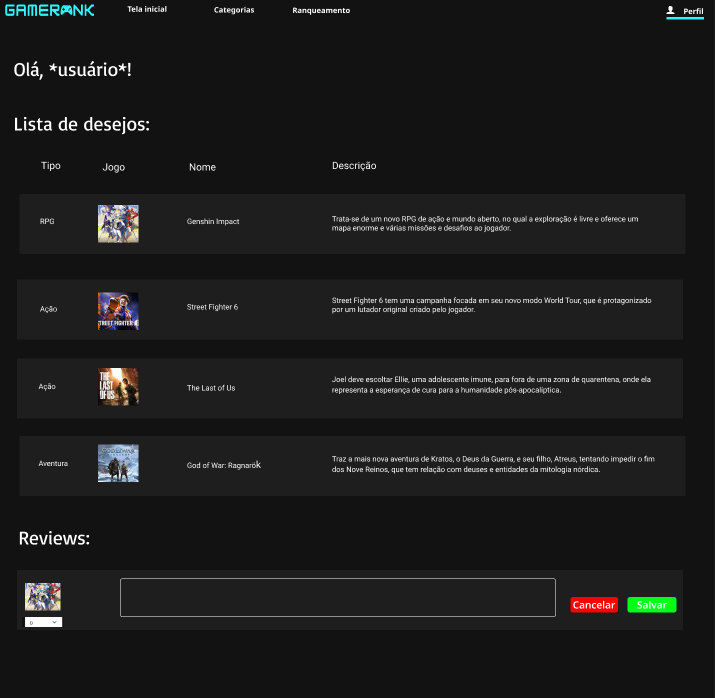The image size is (715, 698).
Task: Click the "RPG" type cell
Action: pyautogui.click(x=47, y=221)
